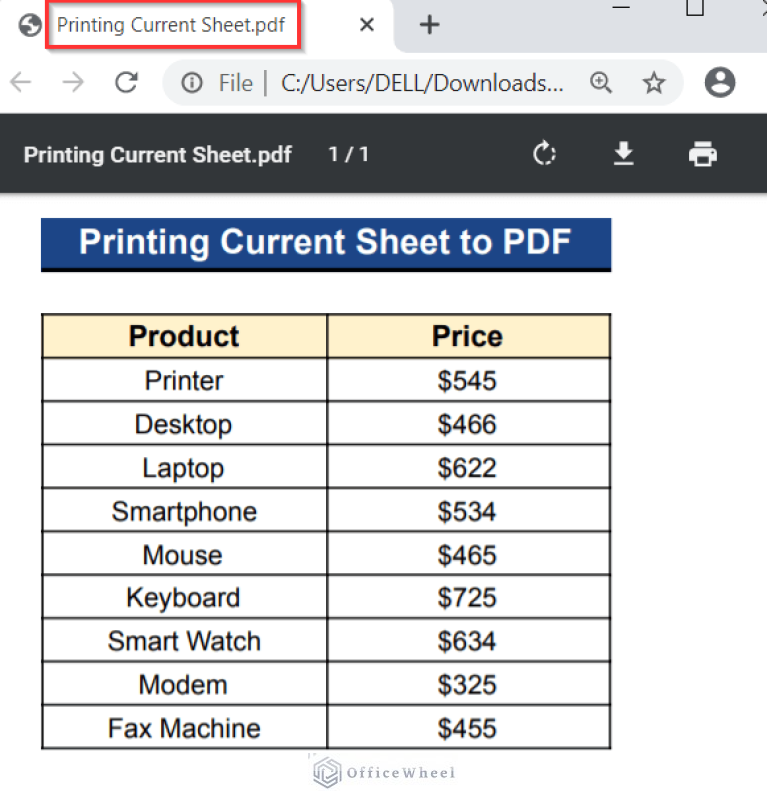Click the globe icon on the browser tab
Screen dimensions: 767x811
click(28, 25)
